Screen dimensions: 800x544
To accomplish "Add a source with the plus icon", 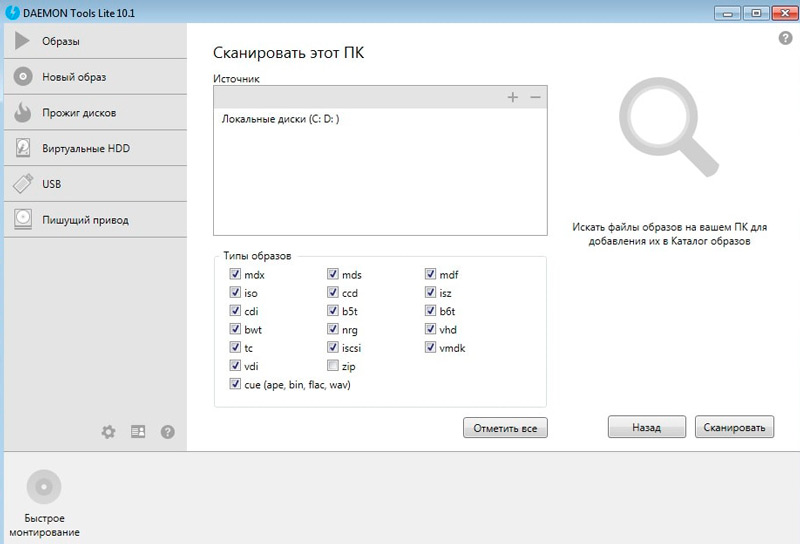I will (x=513, y=97).
